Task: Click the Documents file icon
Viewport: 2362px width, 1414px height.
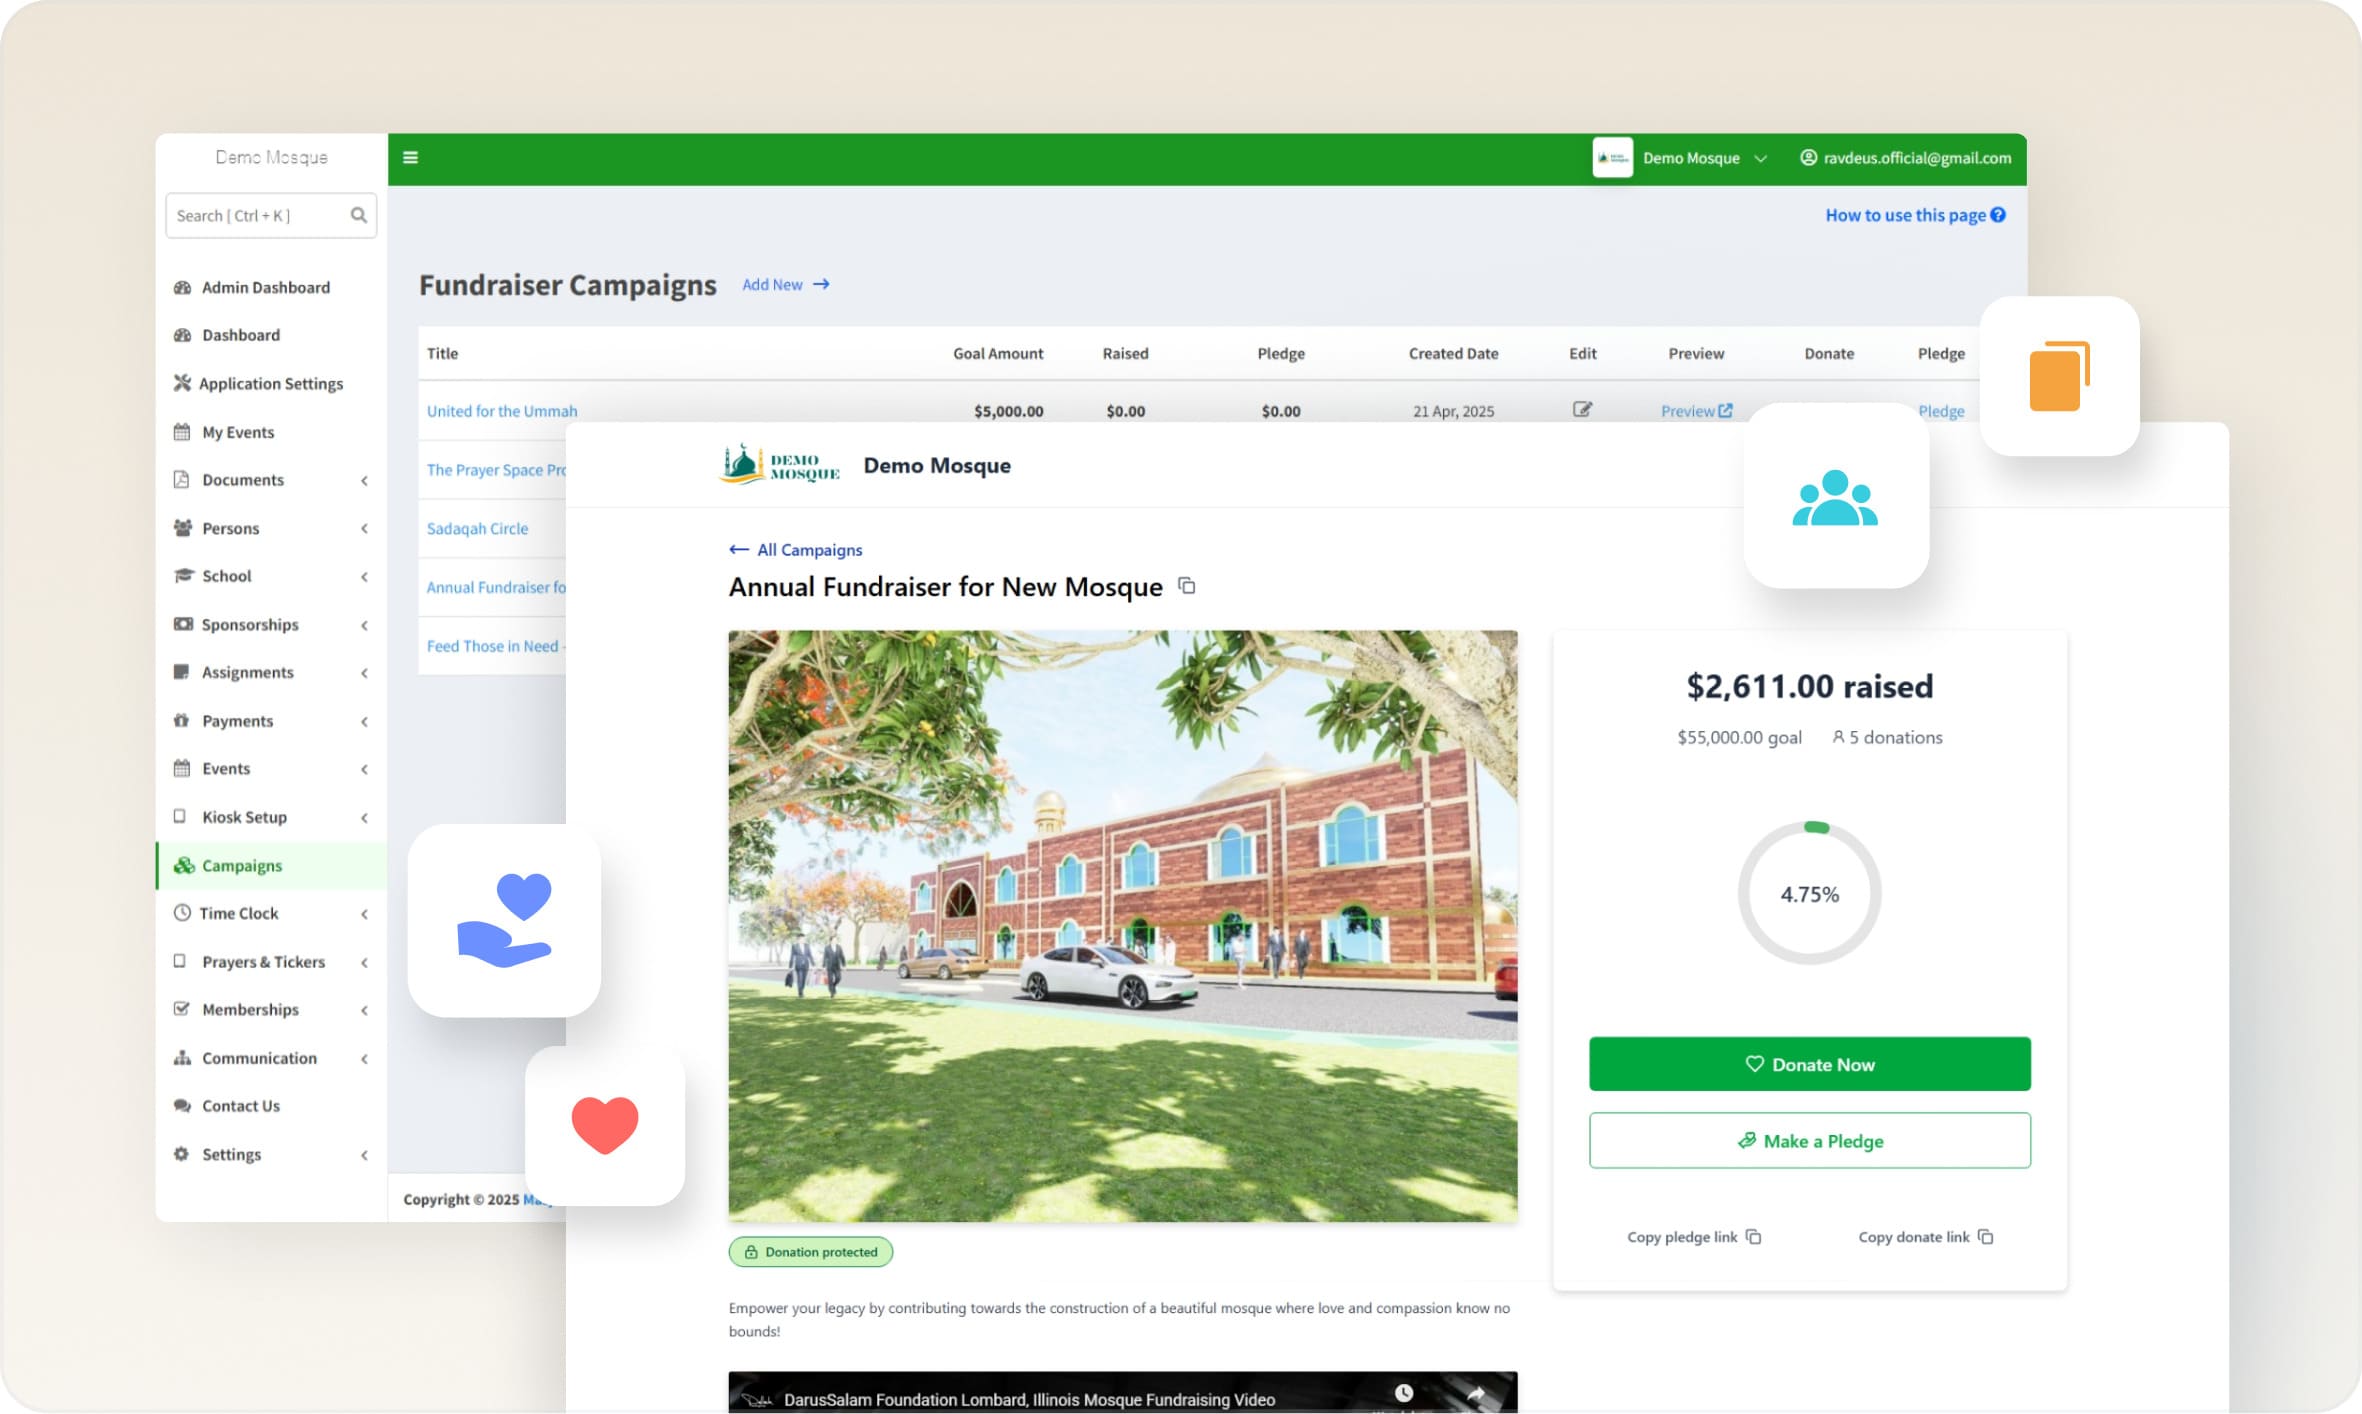Action: pos(182,480)
